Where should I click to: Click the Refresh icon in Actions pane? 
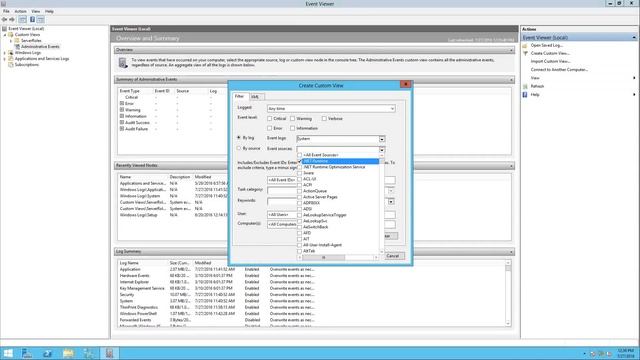point(525,86)
